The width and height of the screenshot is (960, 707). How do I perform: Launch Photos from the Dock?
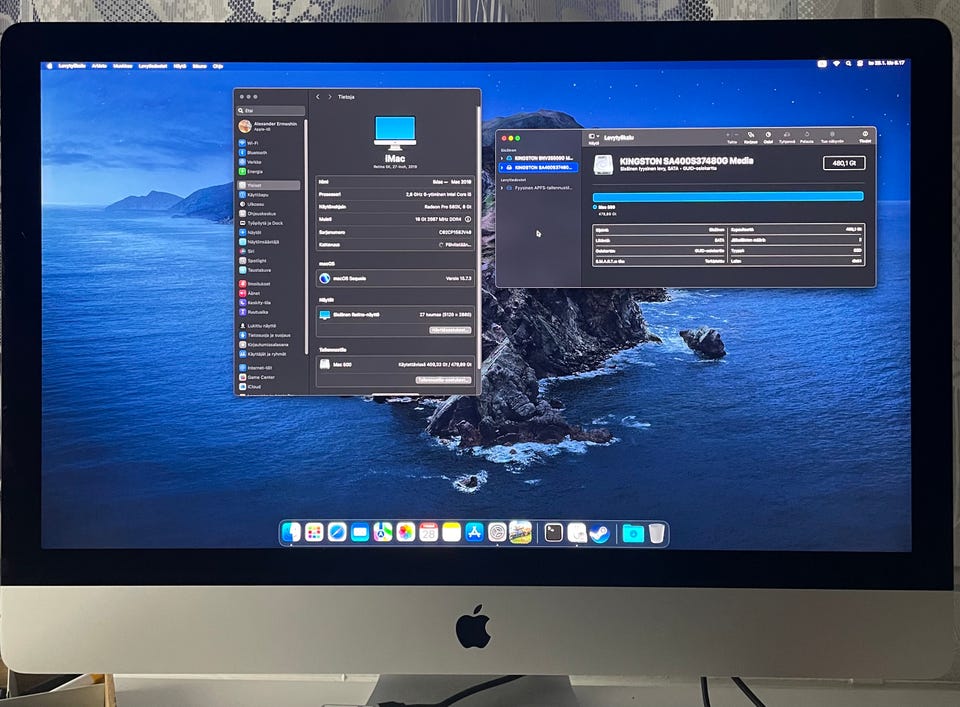(405, 533)
